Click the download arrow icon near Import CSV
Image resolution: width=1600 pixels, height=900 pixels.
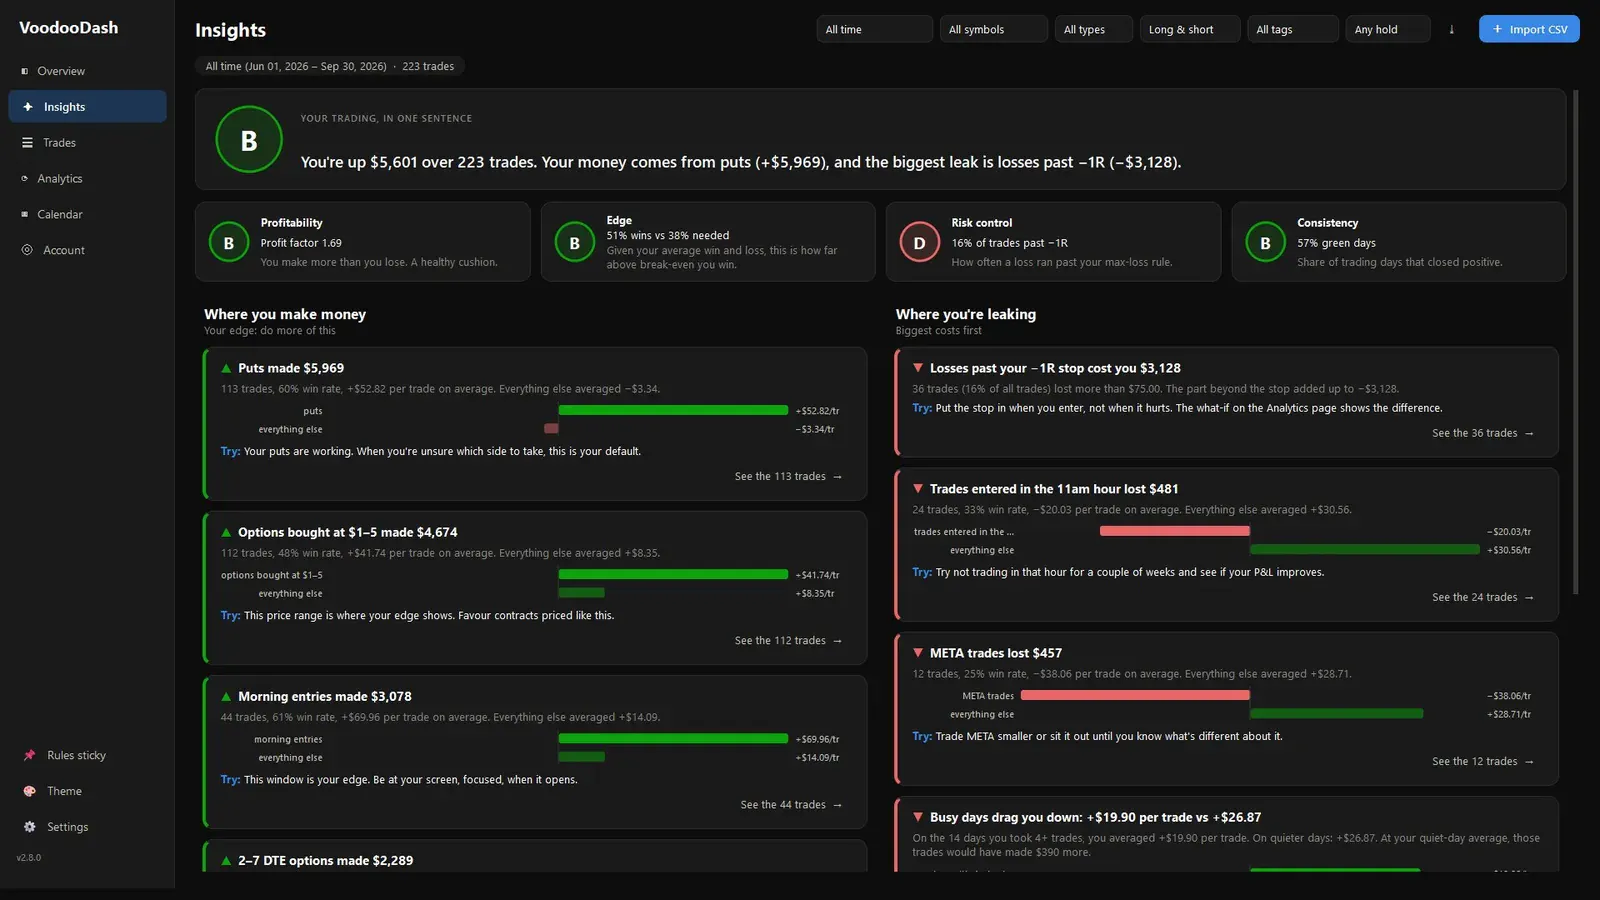click(1452, 30)
